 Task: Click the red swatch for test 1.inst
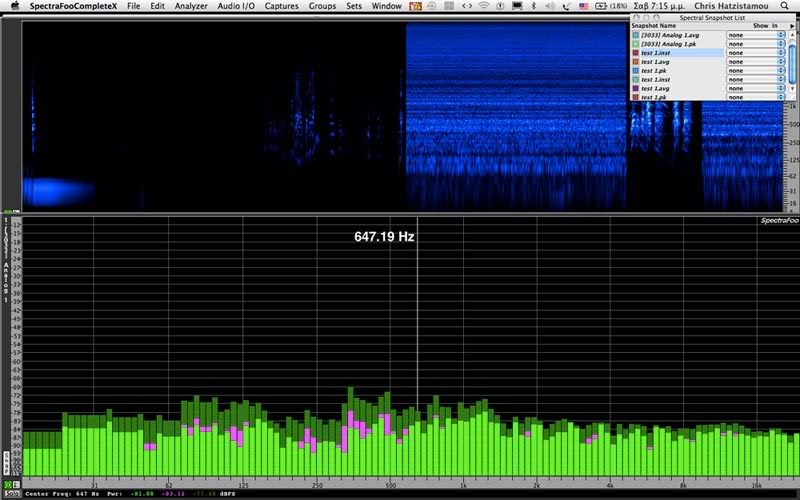tap(635, 53)
